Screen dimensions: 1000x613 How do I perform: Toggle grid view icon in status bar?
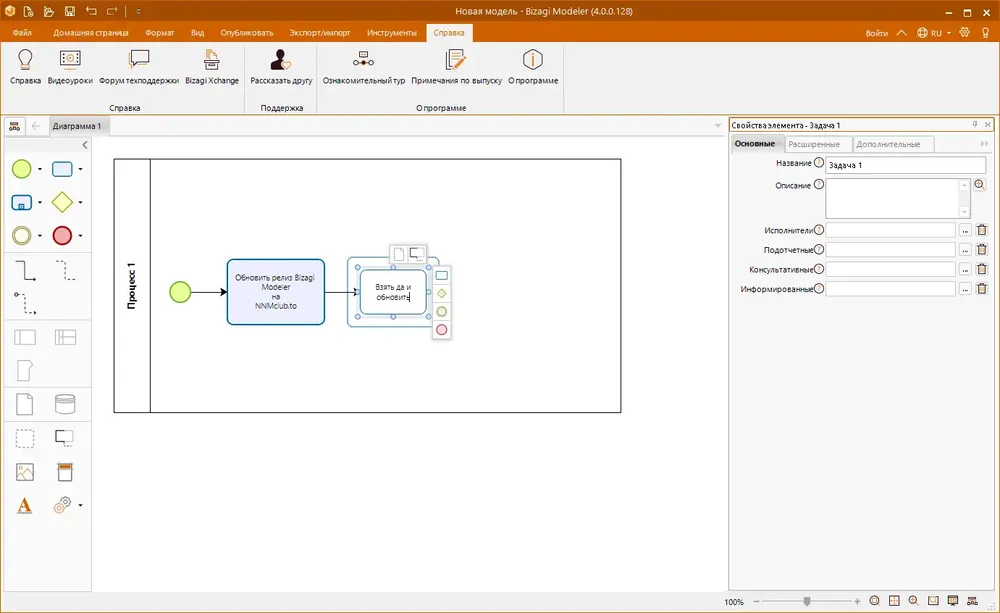pyautogui.click(x=894, y=601)
